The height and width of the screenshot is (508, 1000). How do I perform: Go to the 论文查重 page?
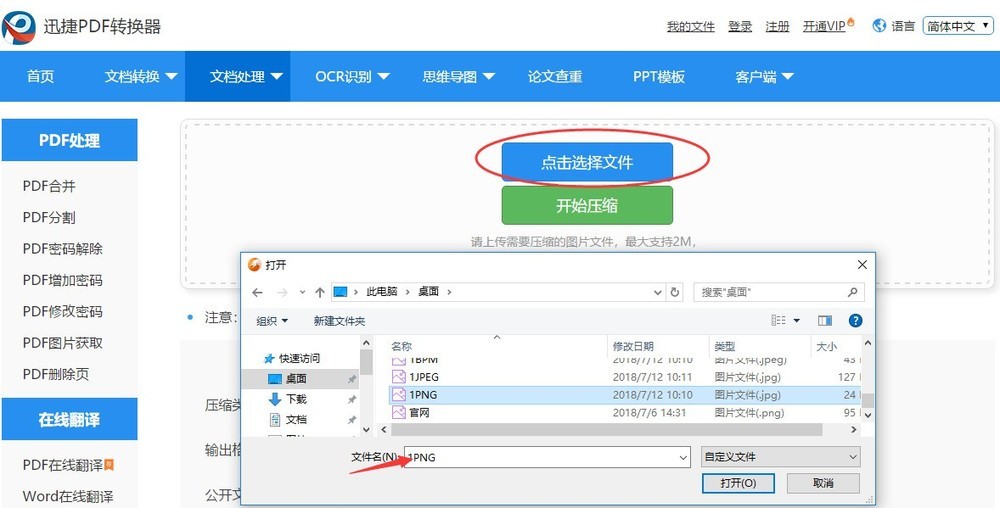pyautogui.click(x=555, y=76)
